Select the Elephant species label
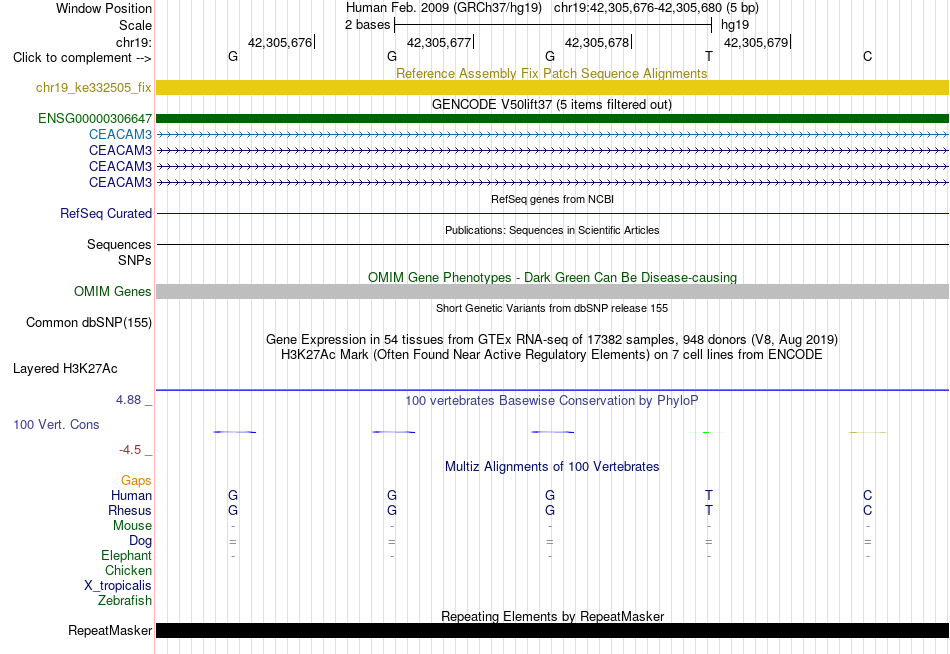 126,555
